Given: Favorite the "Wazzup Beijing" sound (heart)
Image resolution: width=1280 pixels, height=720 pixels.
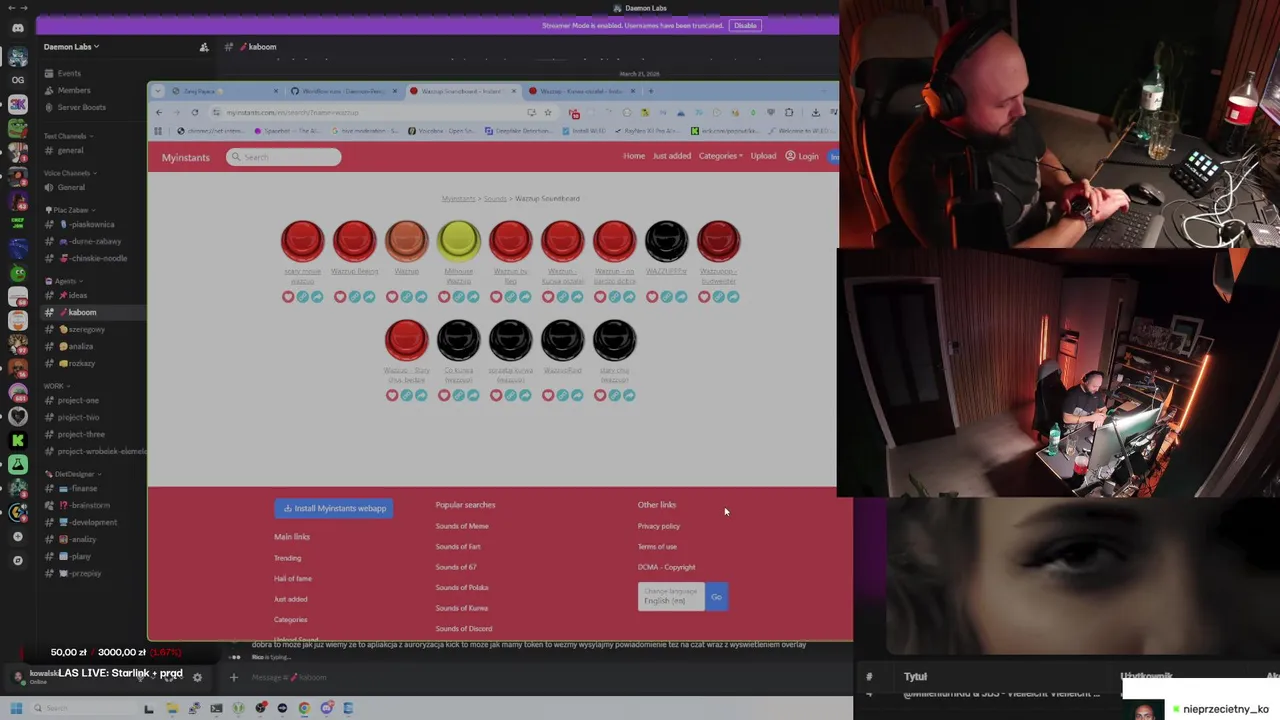Looking at the screenshot, I should 340,297.
